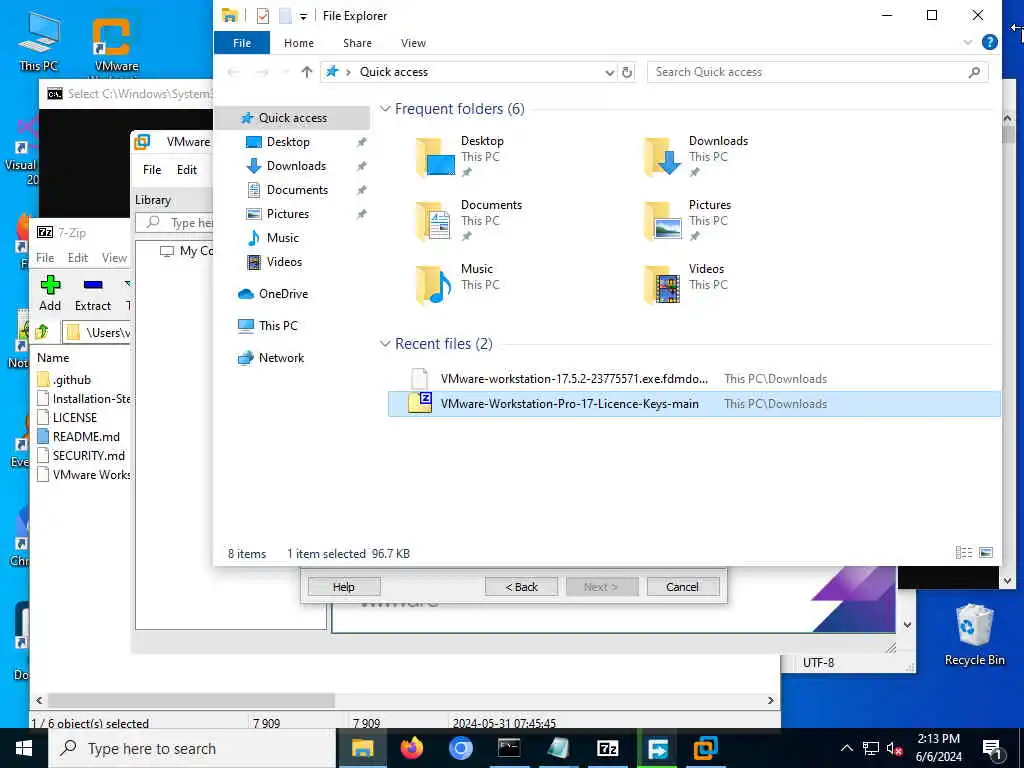Open the VMware Workstation taskbar icon

pos(706,748)
